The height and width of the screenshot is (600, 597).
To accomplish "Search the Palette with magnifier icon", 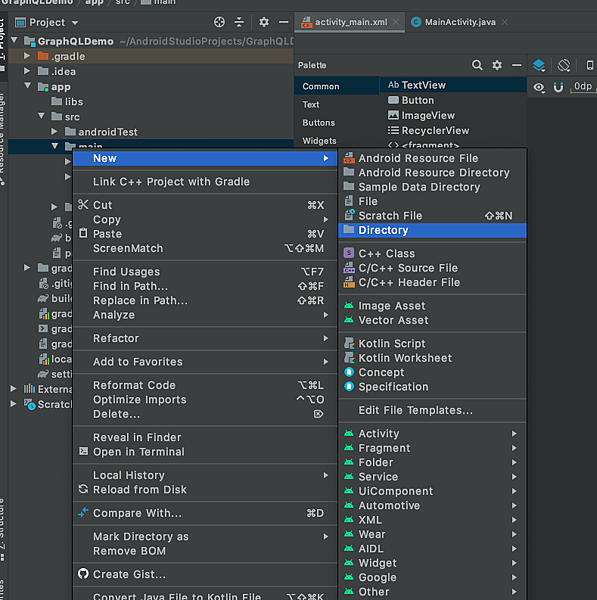I will pyautogui.click(x=477, y=65).
